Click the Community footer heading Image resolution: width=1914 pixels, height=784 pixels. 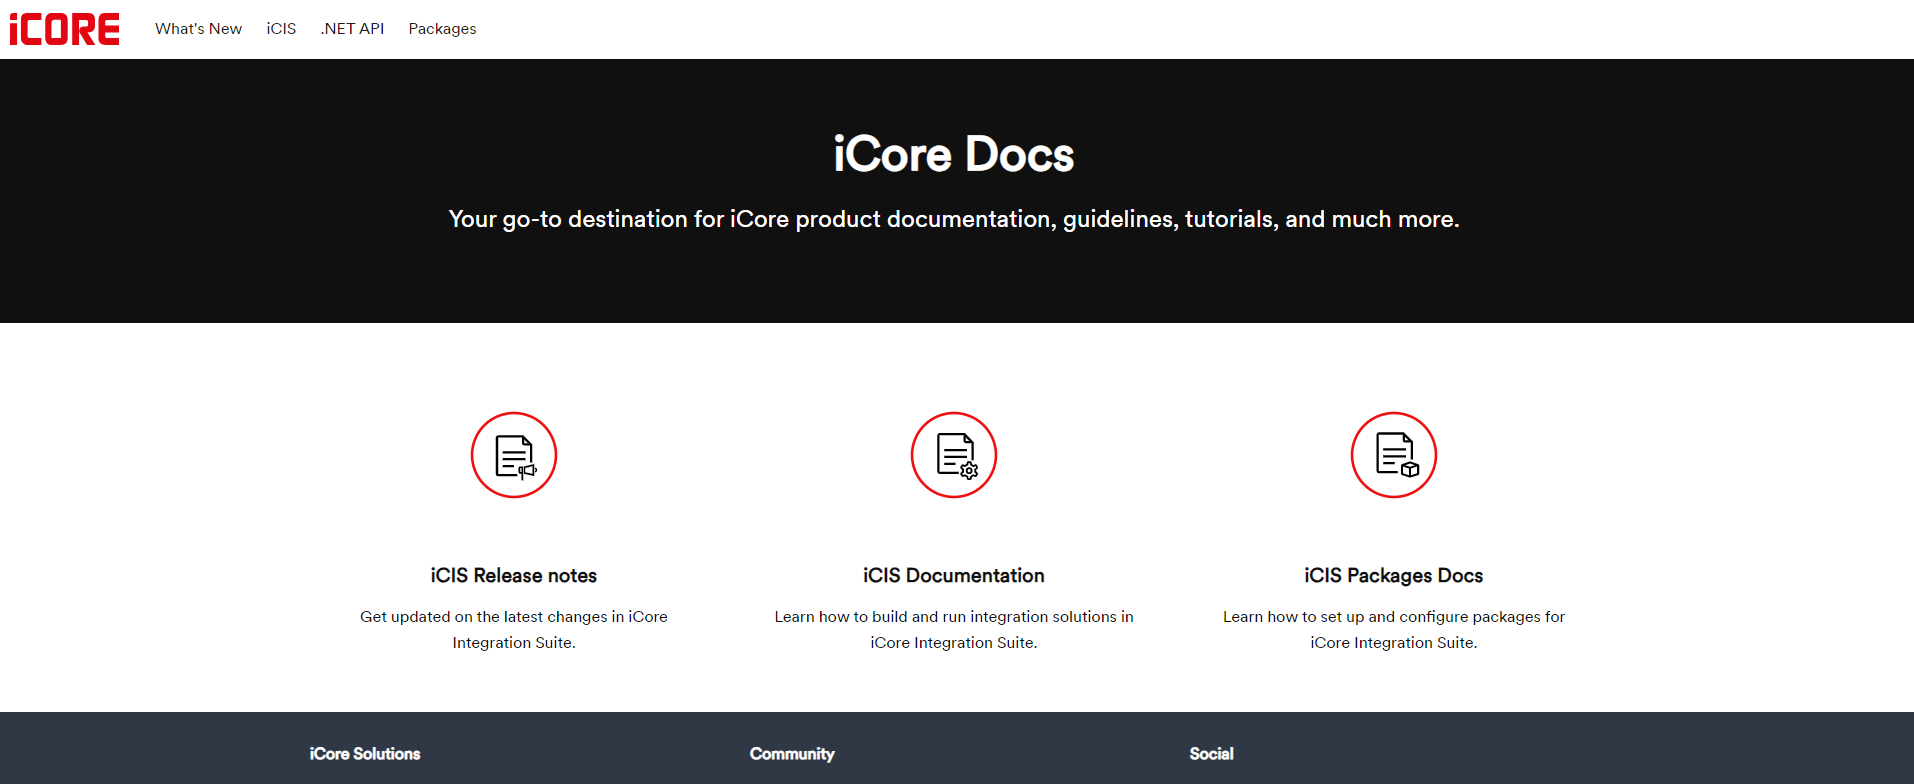(792, 754)
